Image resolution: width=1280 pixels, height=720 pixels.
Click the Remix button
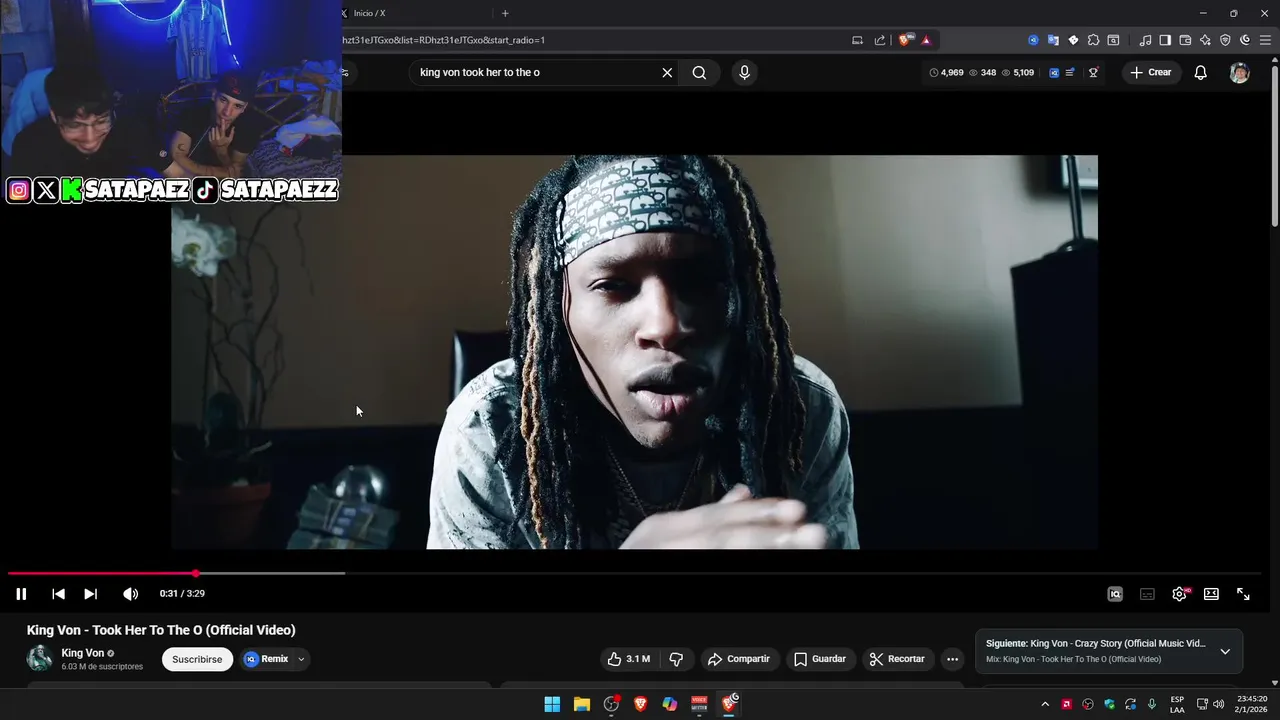click(x=266, y=659)
